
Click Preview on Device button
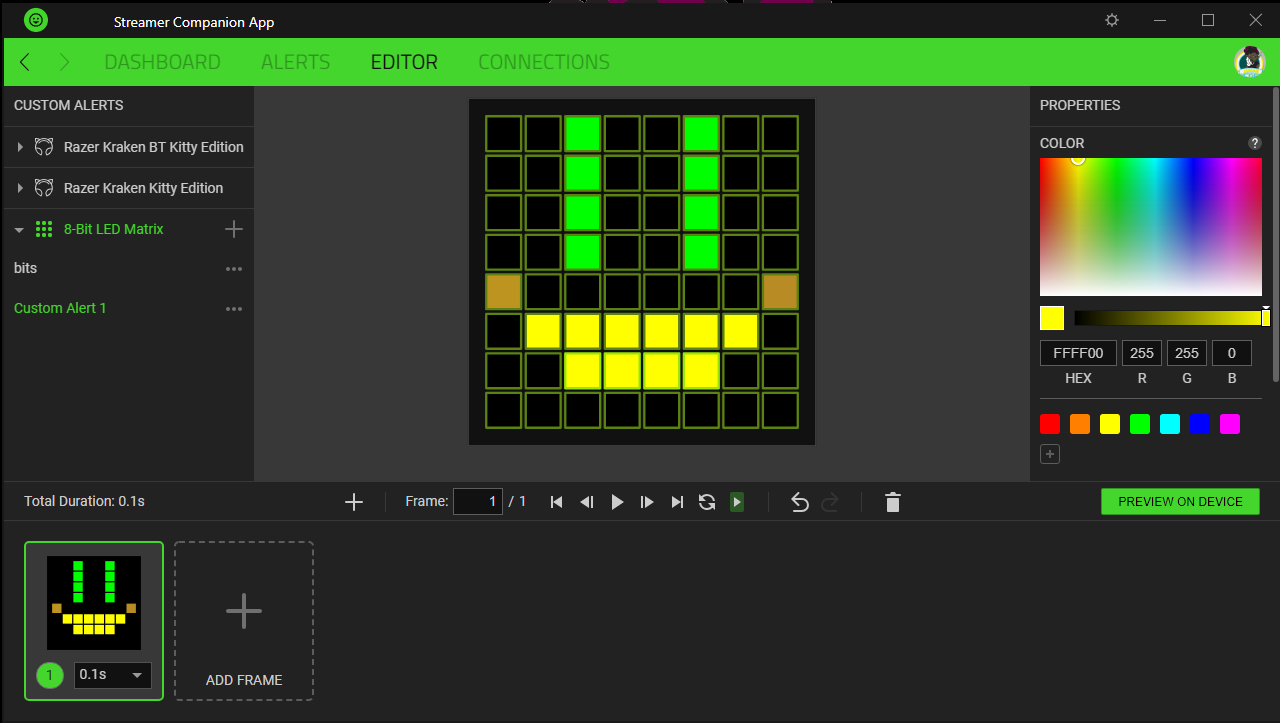click(x=1180, y=502)
